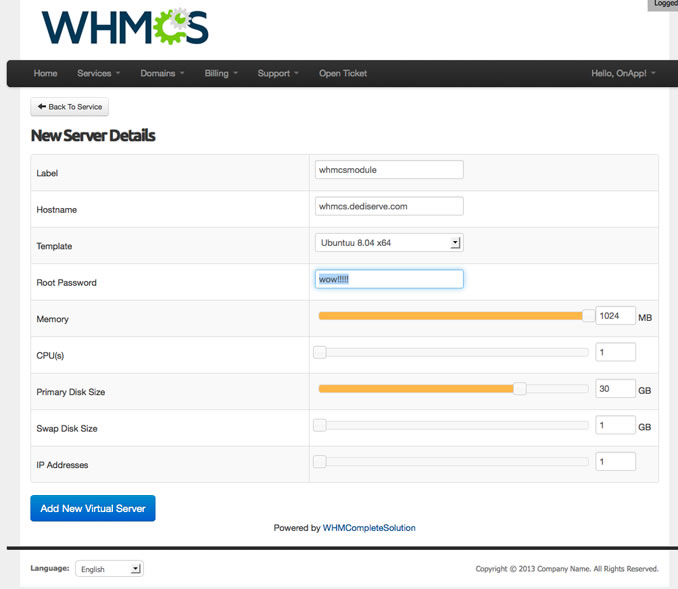Click the Primary Disk Size slider handle
678x589 pixels.
click(x=520, y=389)
